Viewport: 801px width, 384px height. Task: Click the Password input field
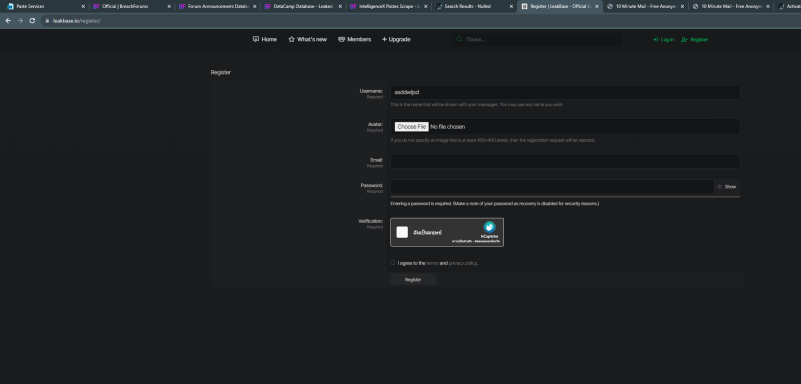click(552, 187)
